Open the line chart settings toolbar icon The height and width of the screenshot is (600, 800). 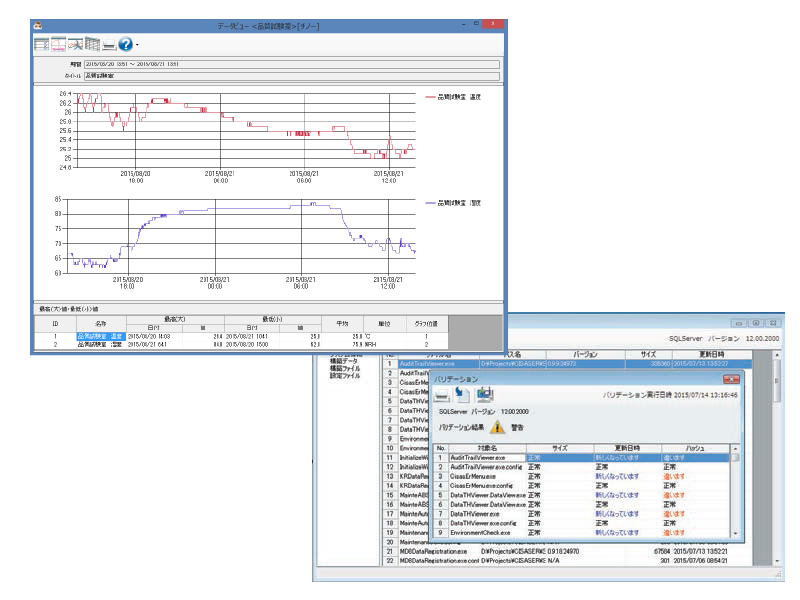pos(76,44)
